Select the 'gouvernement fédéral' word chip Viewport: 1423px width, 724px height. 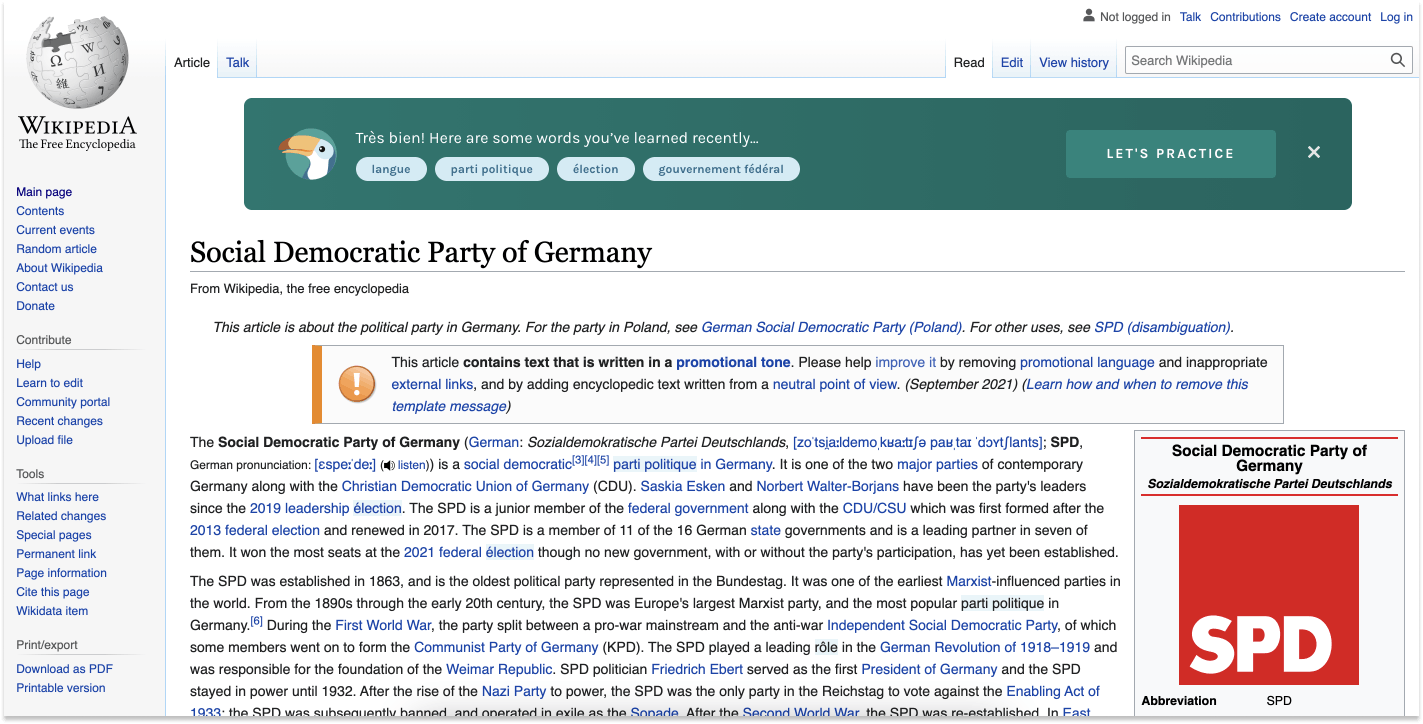click(x=721, y=169)
